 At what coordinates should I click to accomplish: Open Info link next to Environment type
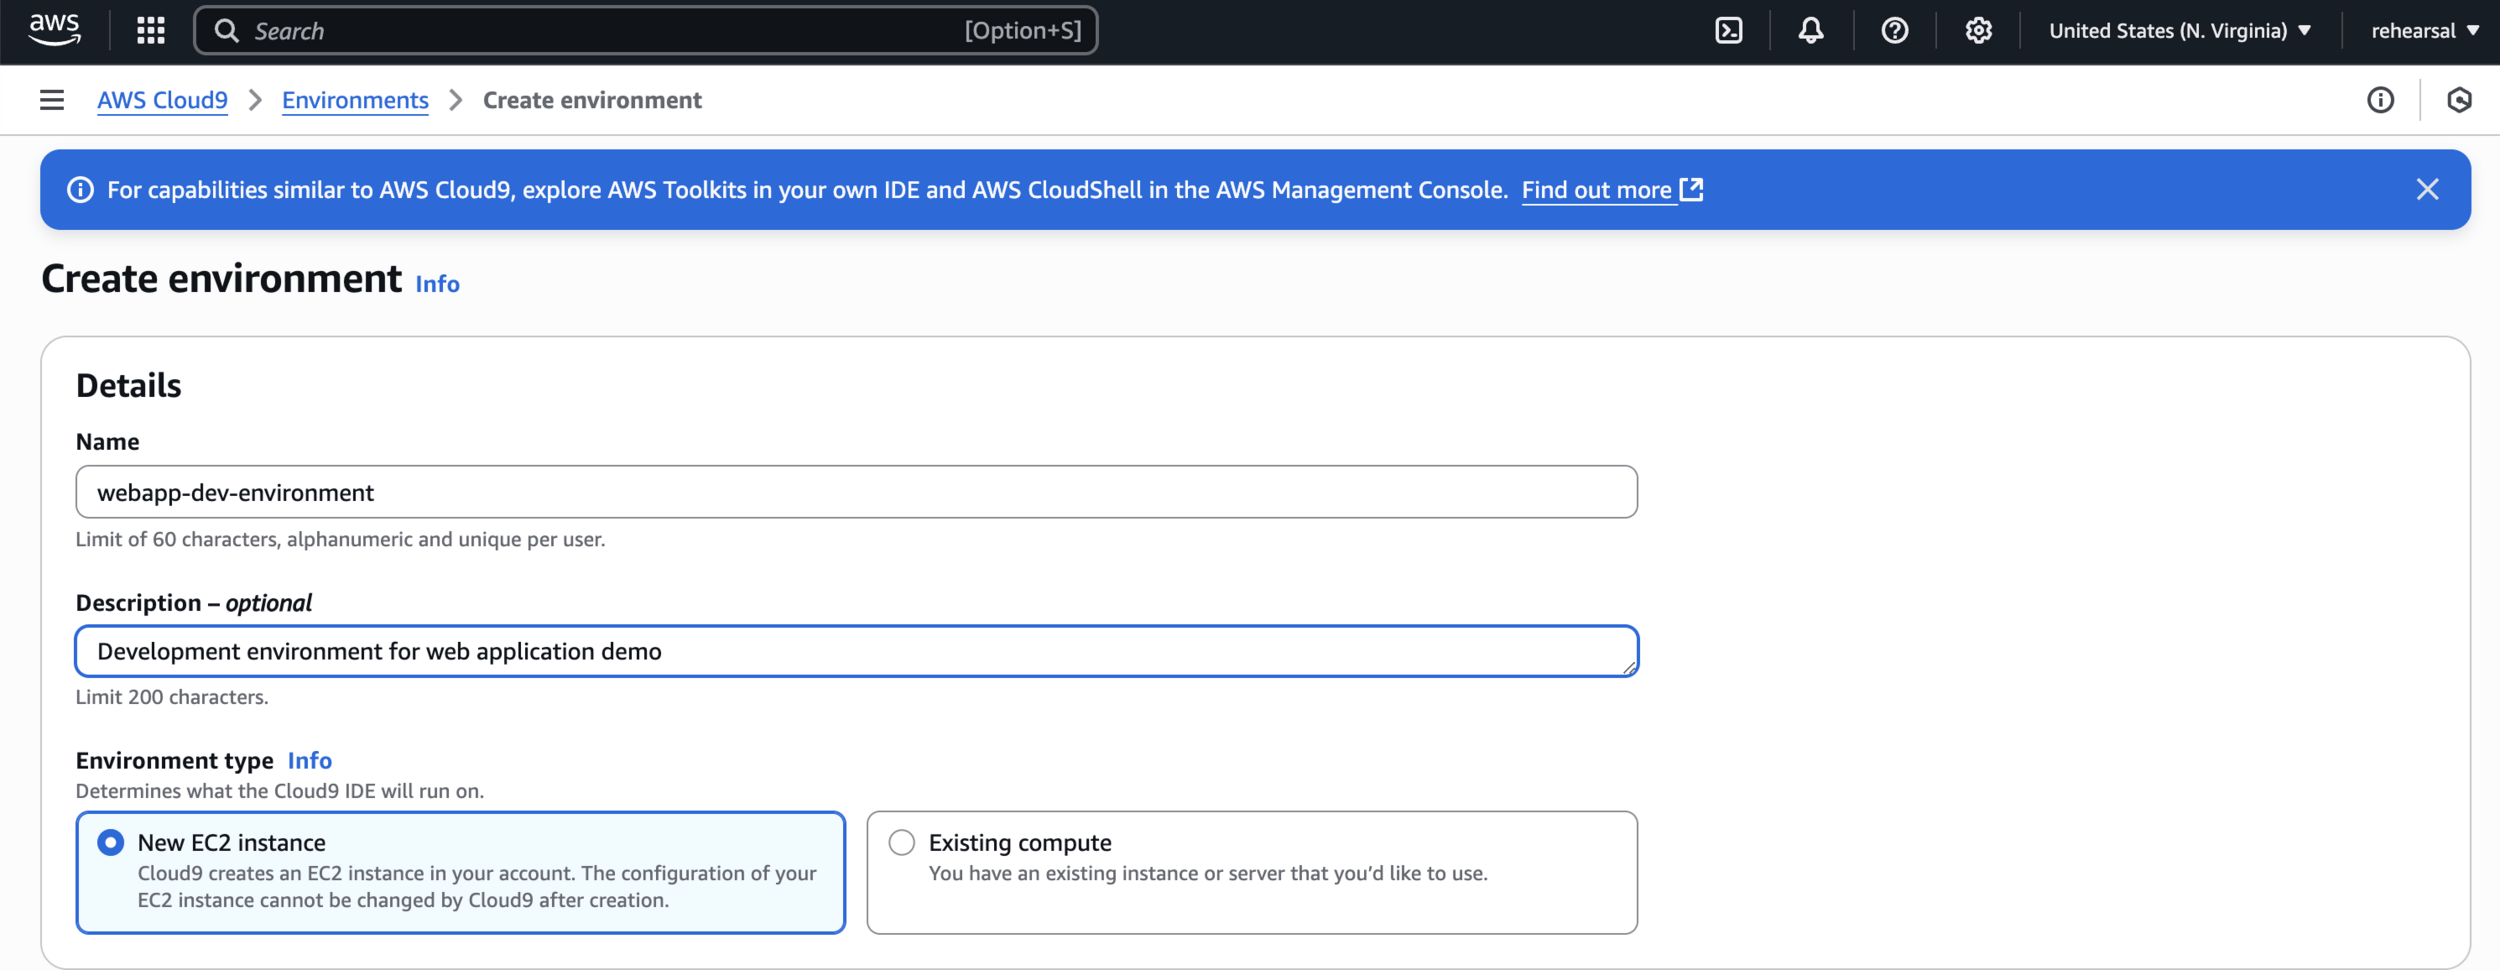[309, 760]
